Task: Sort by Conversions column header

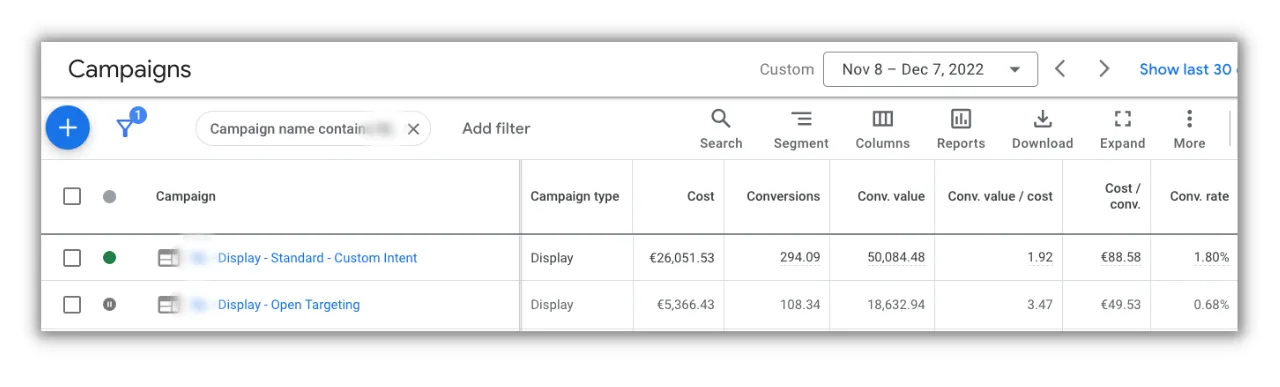Action: click(x=783, y=197)
